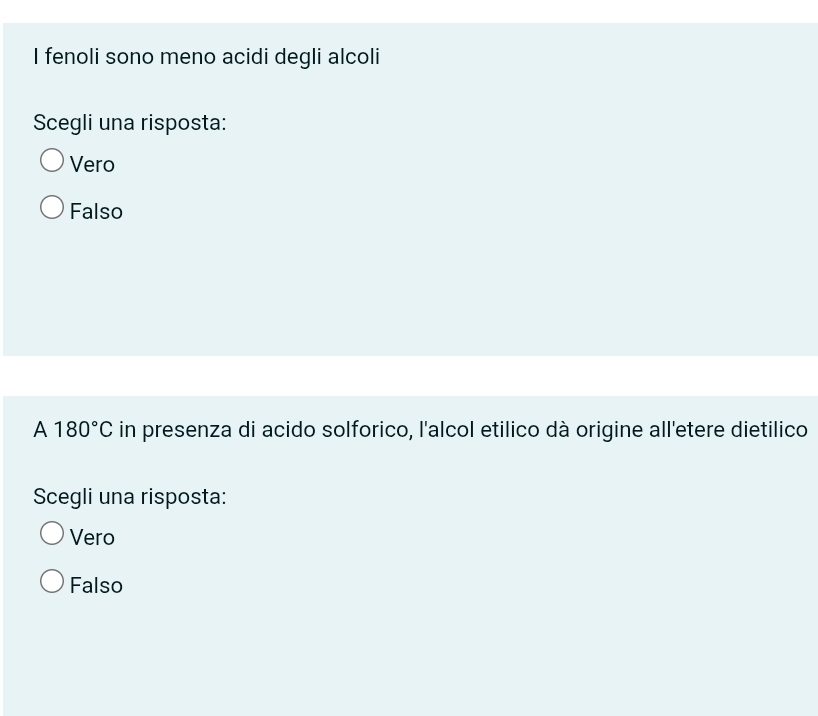Select Falso radio button for alcol etilico question
Viewport: 818px width, 716px height.
click(52, 581)
